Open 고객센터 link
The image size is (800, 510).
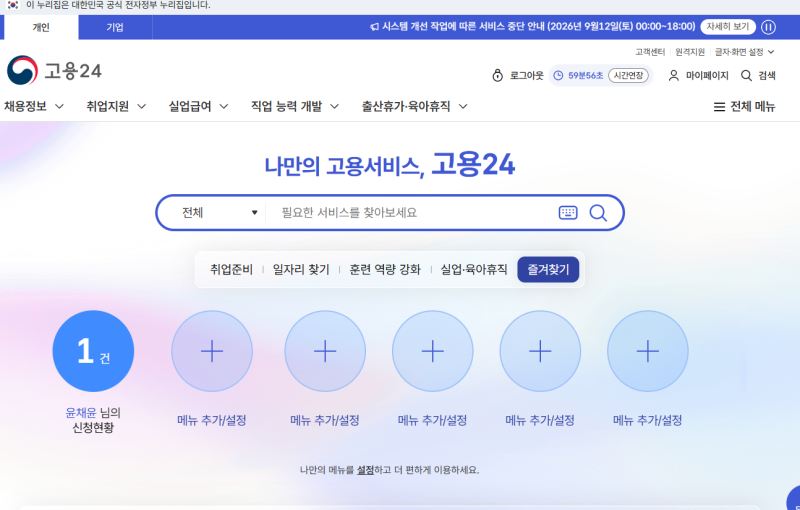pyautogui.click(x=650, y=52)
